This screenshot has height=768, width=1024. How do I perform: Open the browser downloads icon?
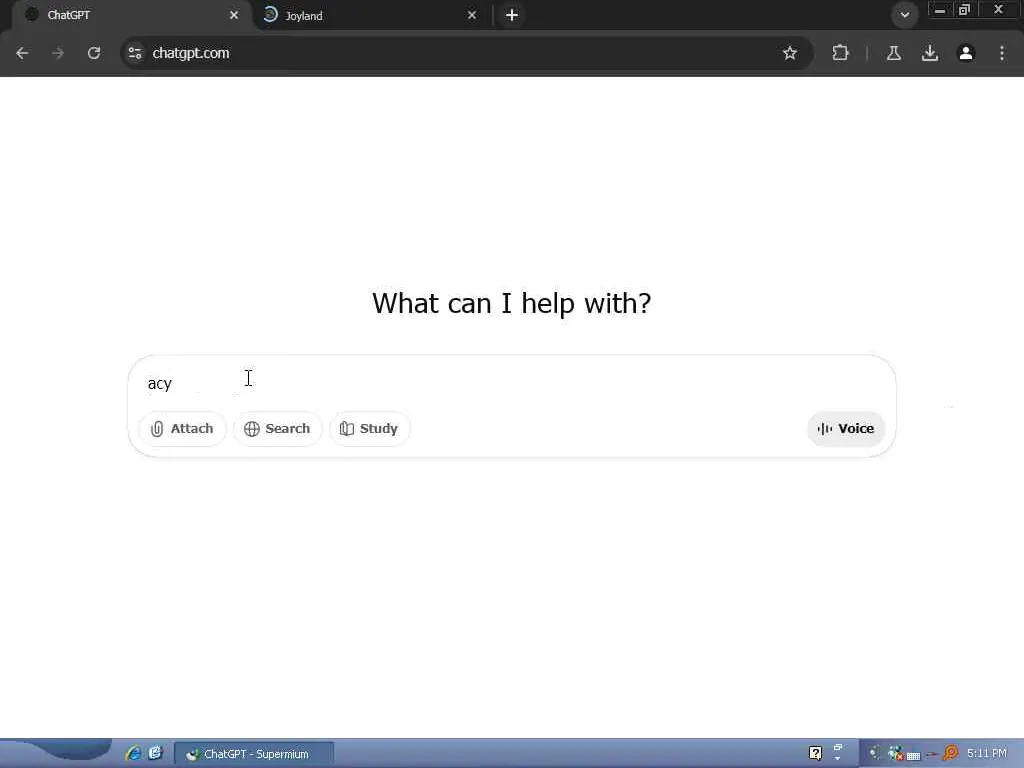pos(930,53)
